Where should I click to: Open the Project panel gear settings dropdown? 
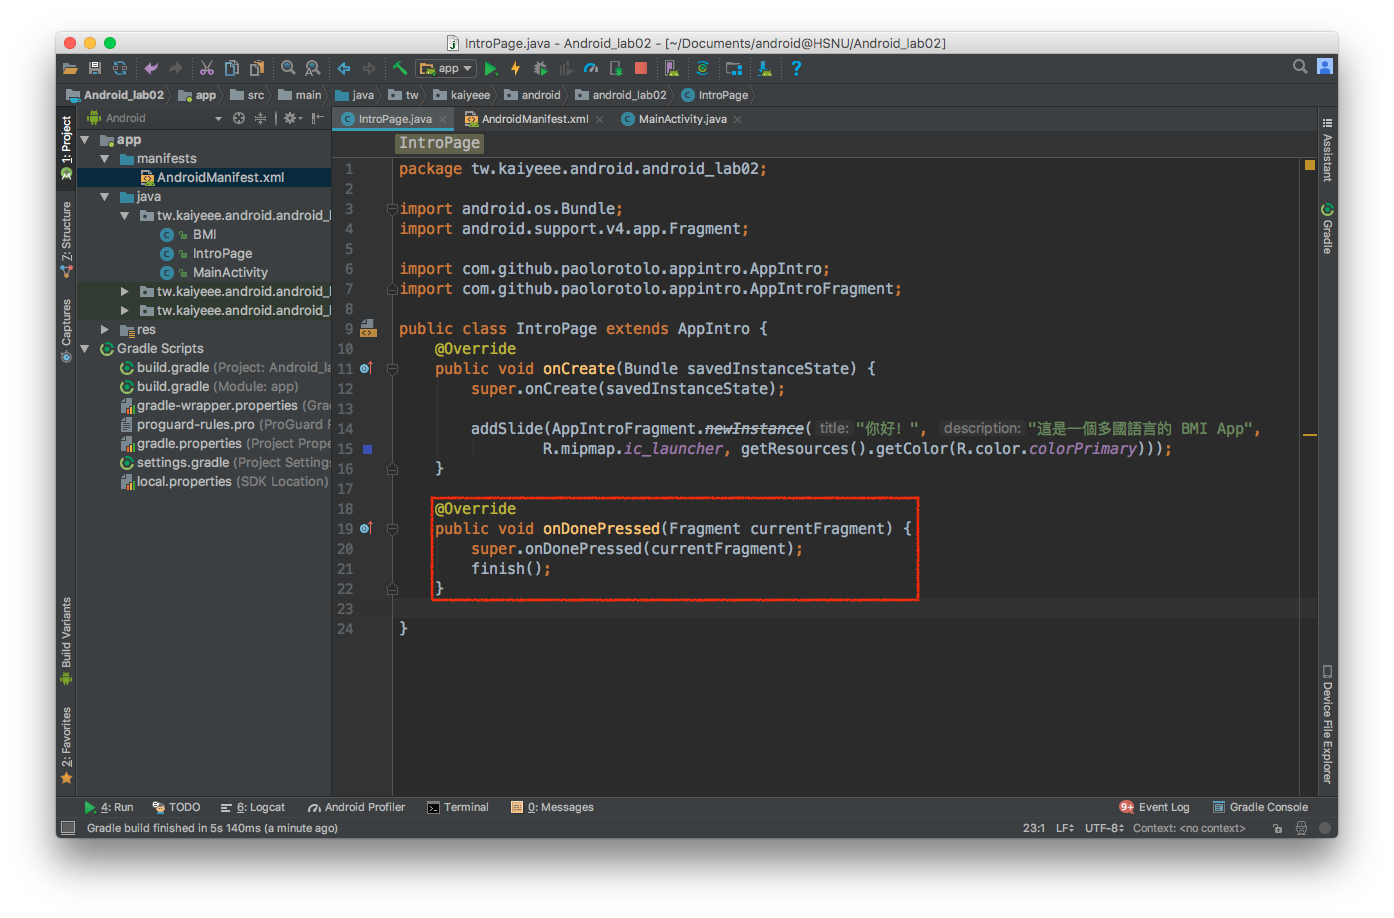[292, 118]
